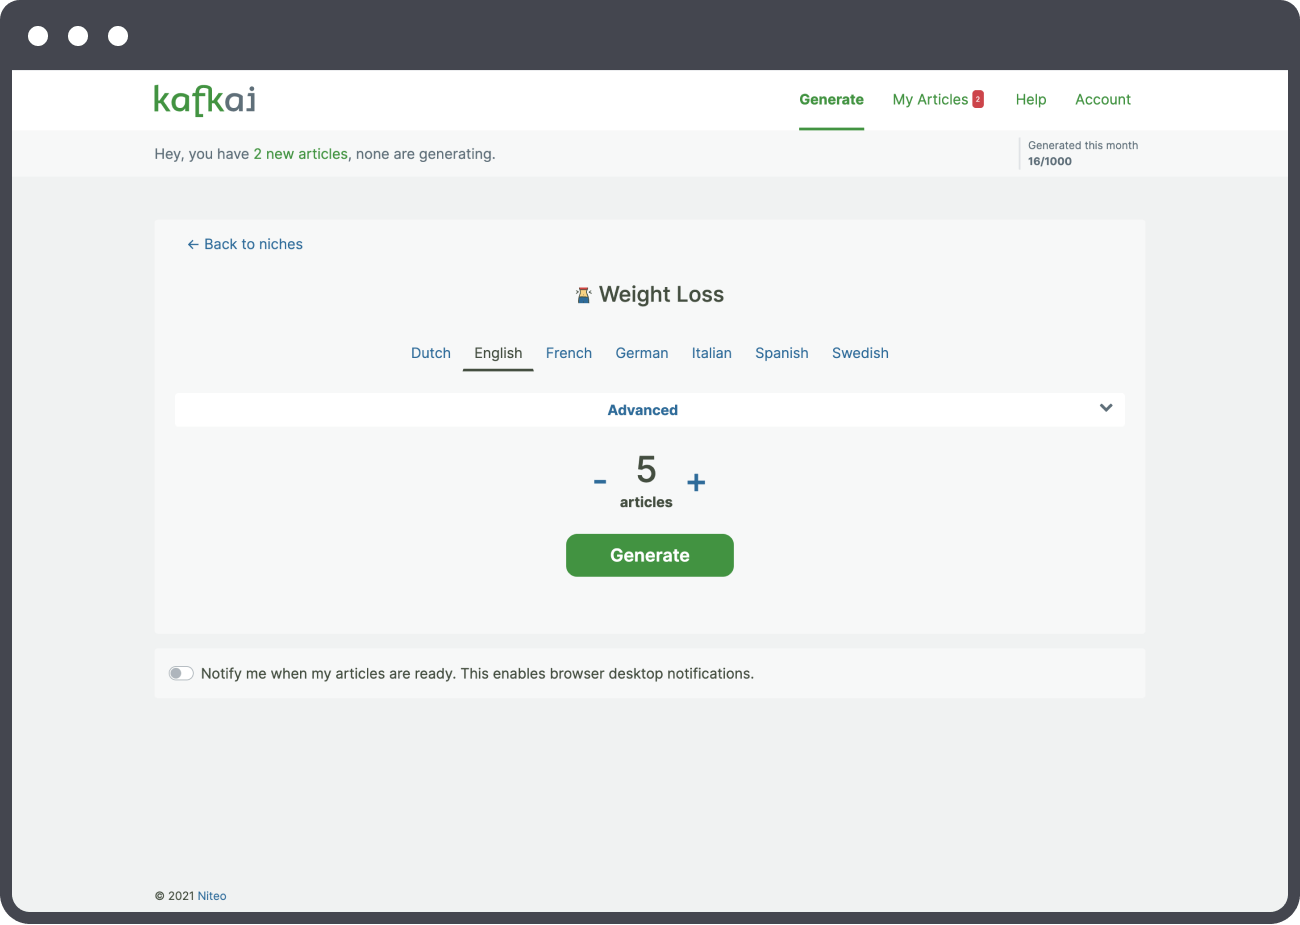Click the Weight Loss niche emoji icon
This screenshot has height=925, width=1300.
click(x=583, y=293)
